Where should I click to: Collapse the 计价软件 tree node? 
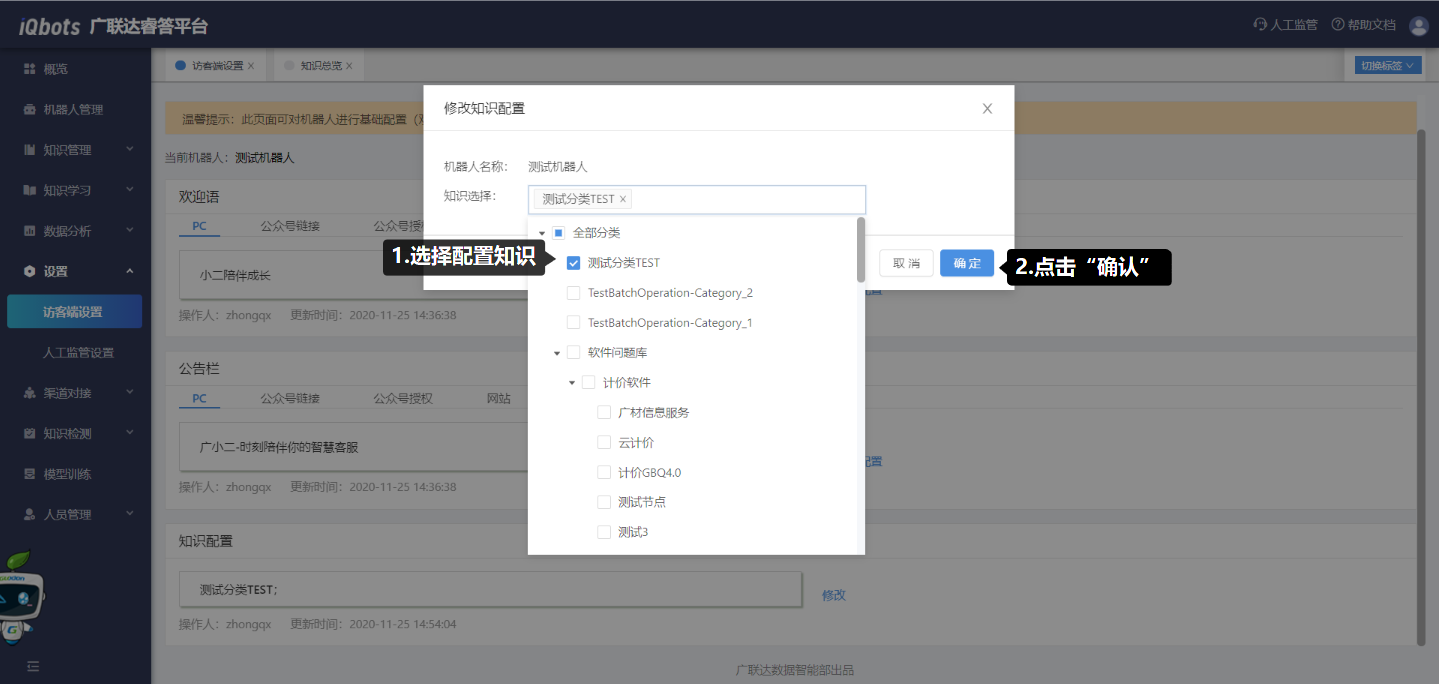pos(572,383)
